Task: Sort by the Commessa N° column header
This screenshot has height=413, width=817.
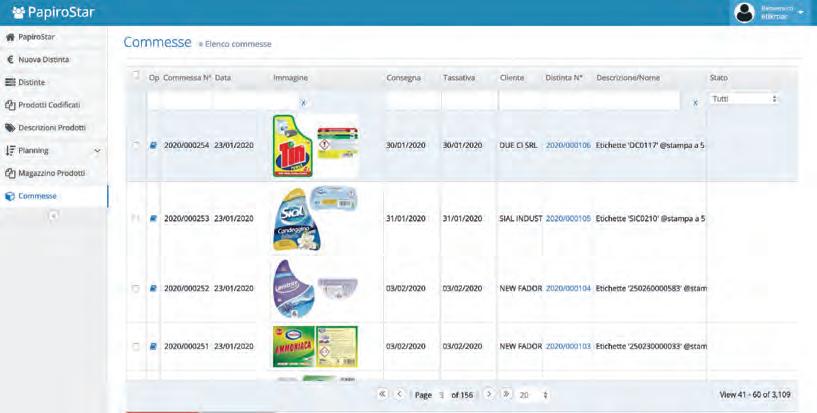Action: (x=187, y=78)
